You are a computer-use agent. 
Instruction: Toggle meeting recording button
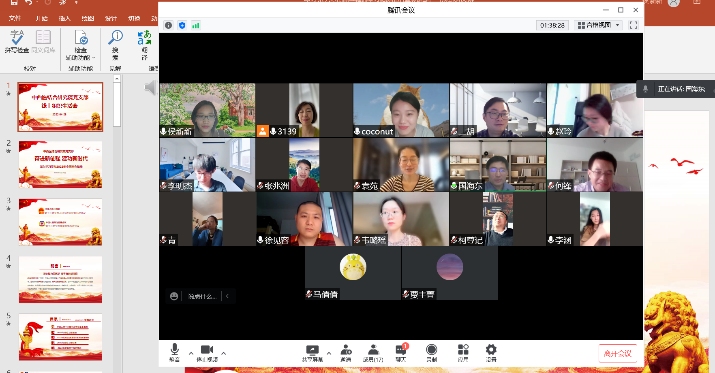point(431,353)
